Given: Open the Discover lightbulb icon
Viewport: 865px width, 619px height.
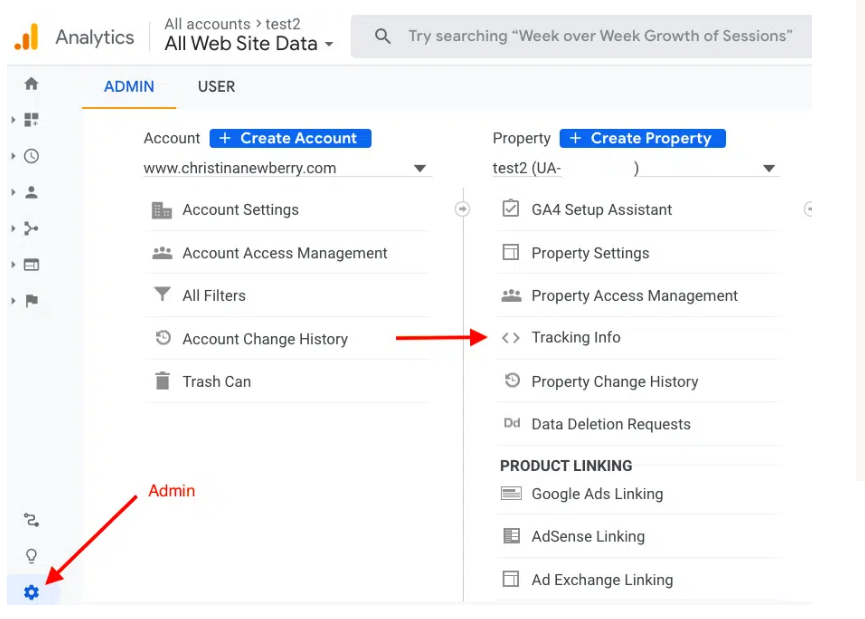Looking at the screenshot, I should coord(31,556).
